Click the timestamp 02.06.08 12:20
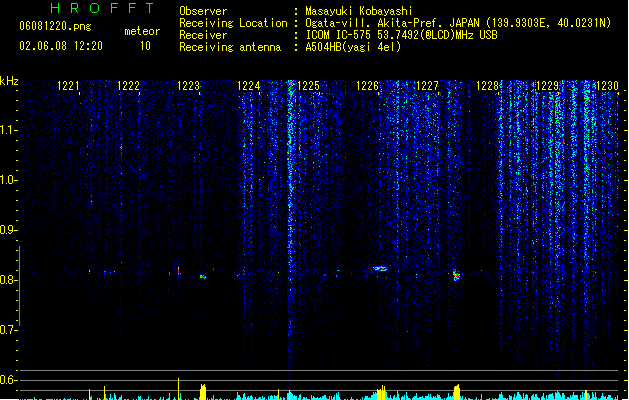 pos(61,46)
